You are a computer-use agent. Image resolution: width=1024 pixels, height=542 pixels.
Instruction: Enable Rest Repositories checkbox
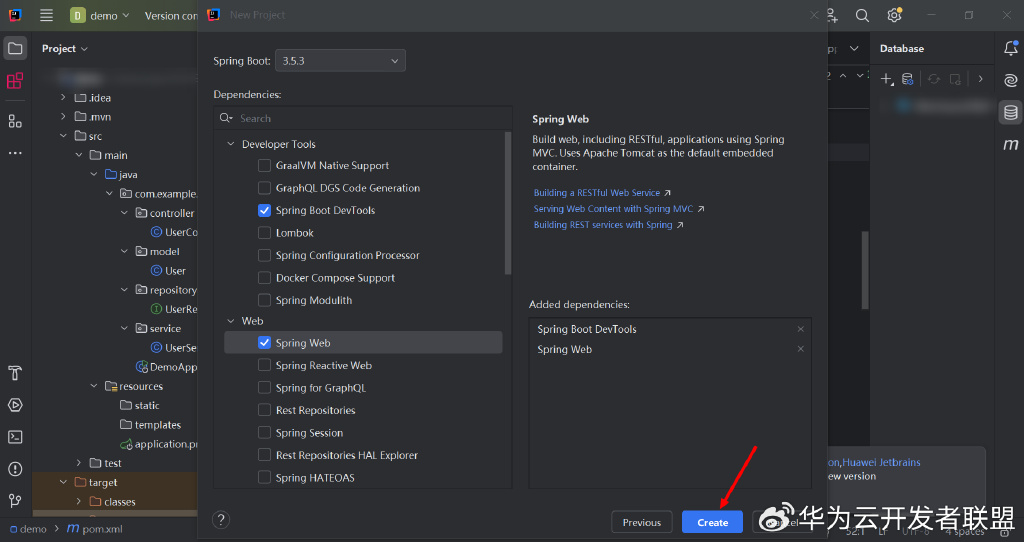tap(264, 410)
